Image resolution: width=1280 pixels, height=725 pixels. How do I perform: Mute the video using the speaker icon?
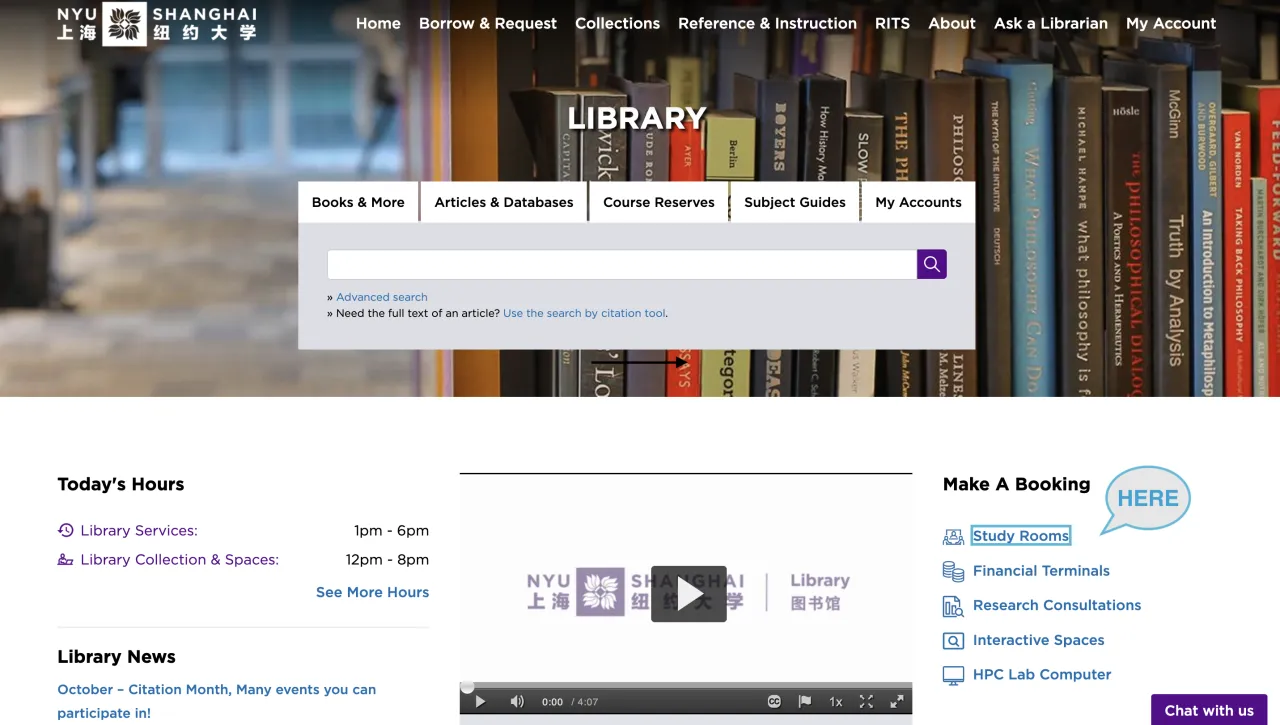pos(517,702)
